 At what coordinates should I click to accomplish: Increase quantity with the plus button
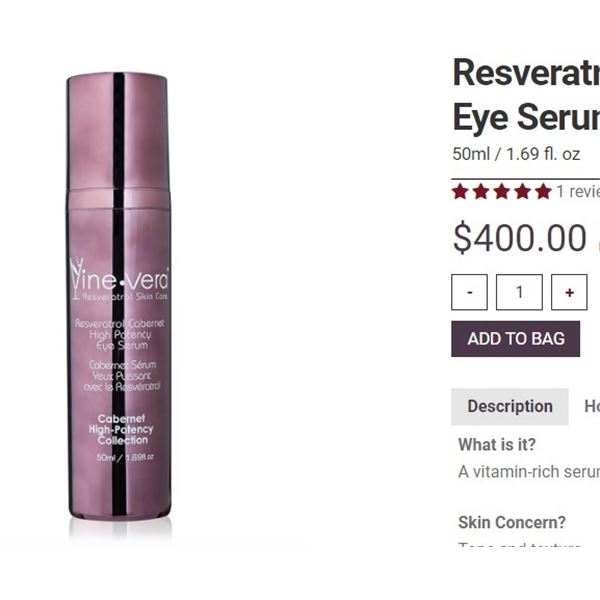click(569, 292)
